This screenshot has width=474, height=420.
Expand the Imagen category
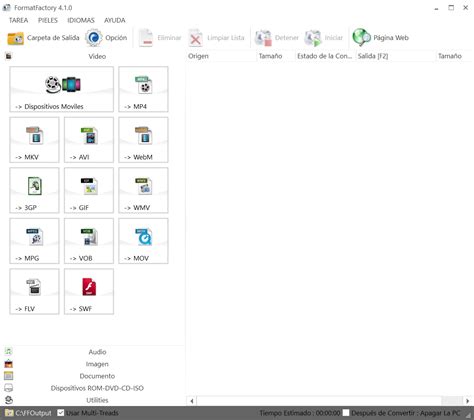click(x=93, y=364)
